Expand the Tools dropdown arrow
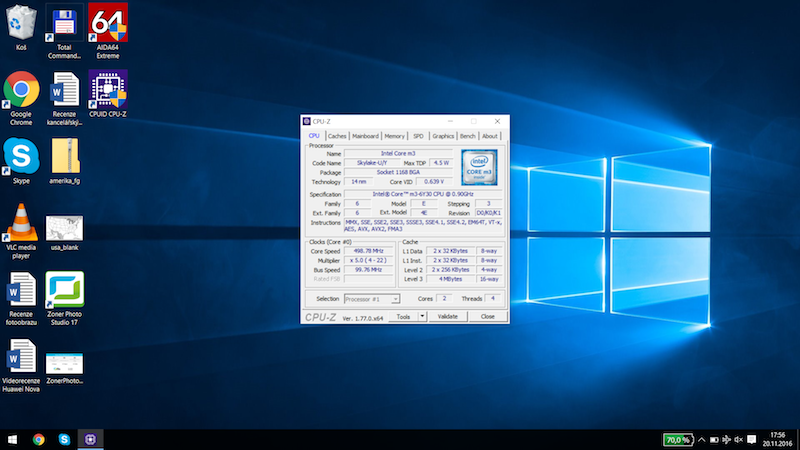The width and height of the screenshot is (800, 450). point(422,317)
